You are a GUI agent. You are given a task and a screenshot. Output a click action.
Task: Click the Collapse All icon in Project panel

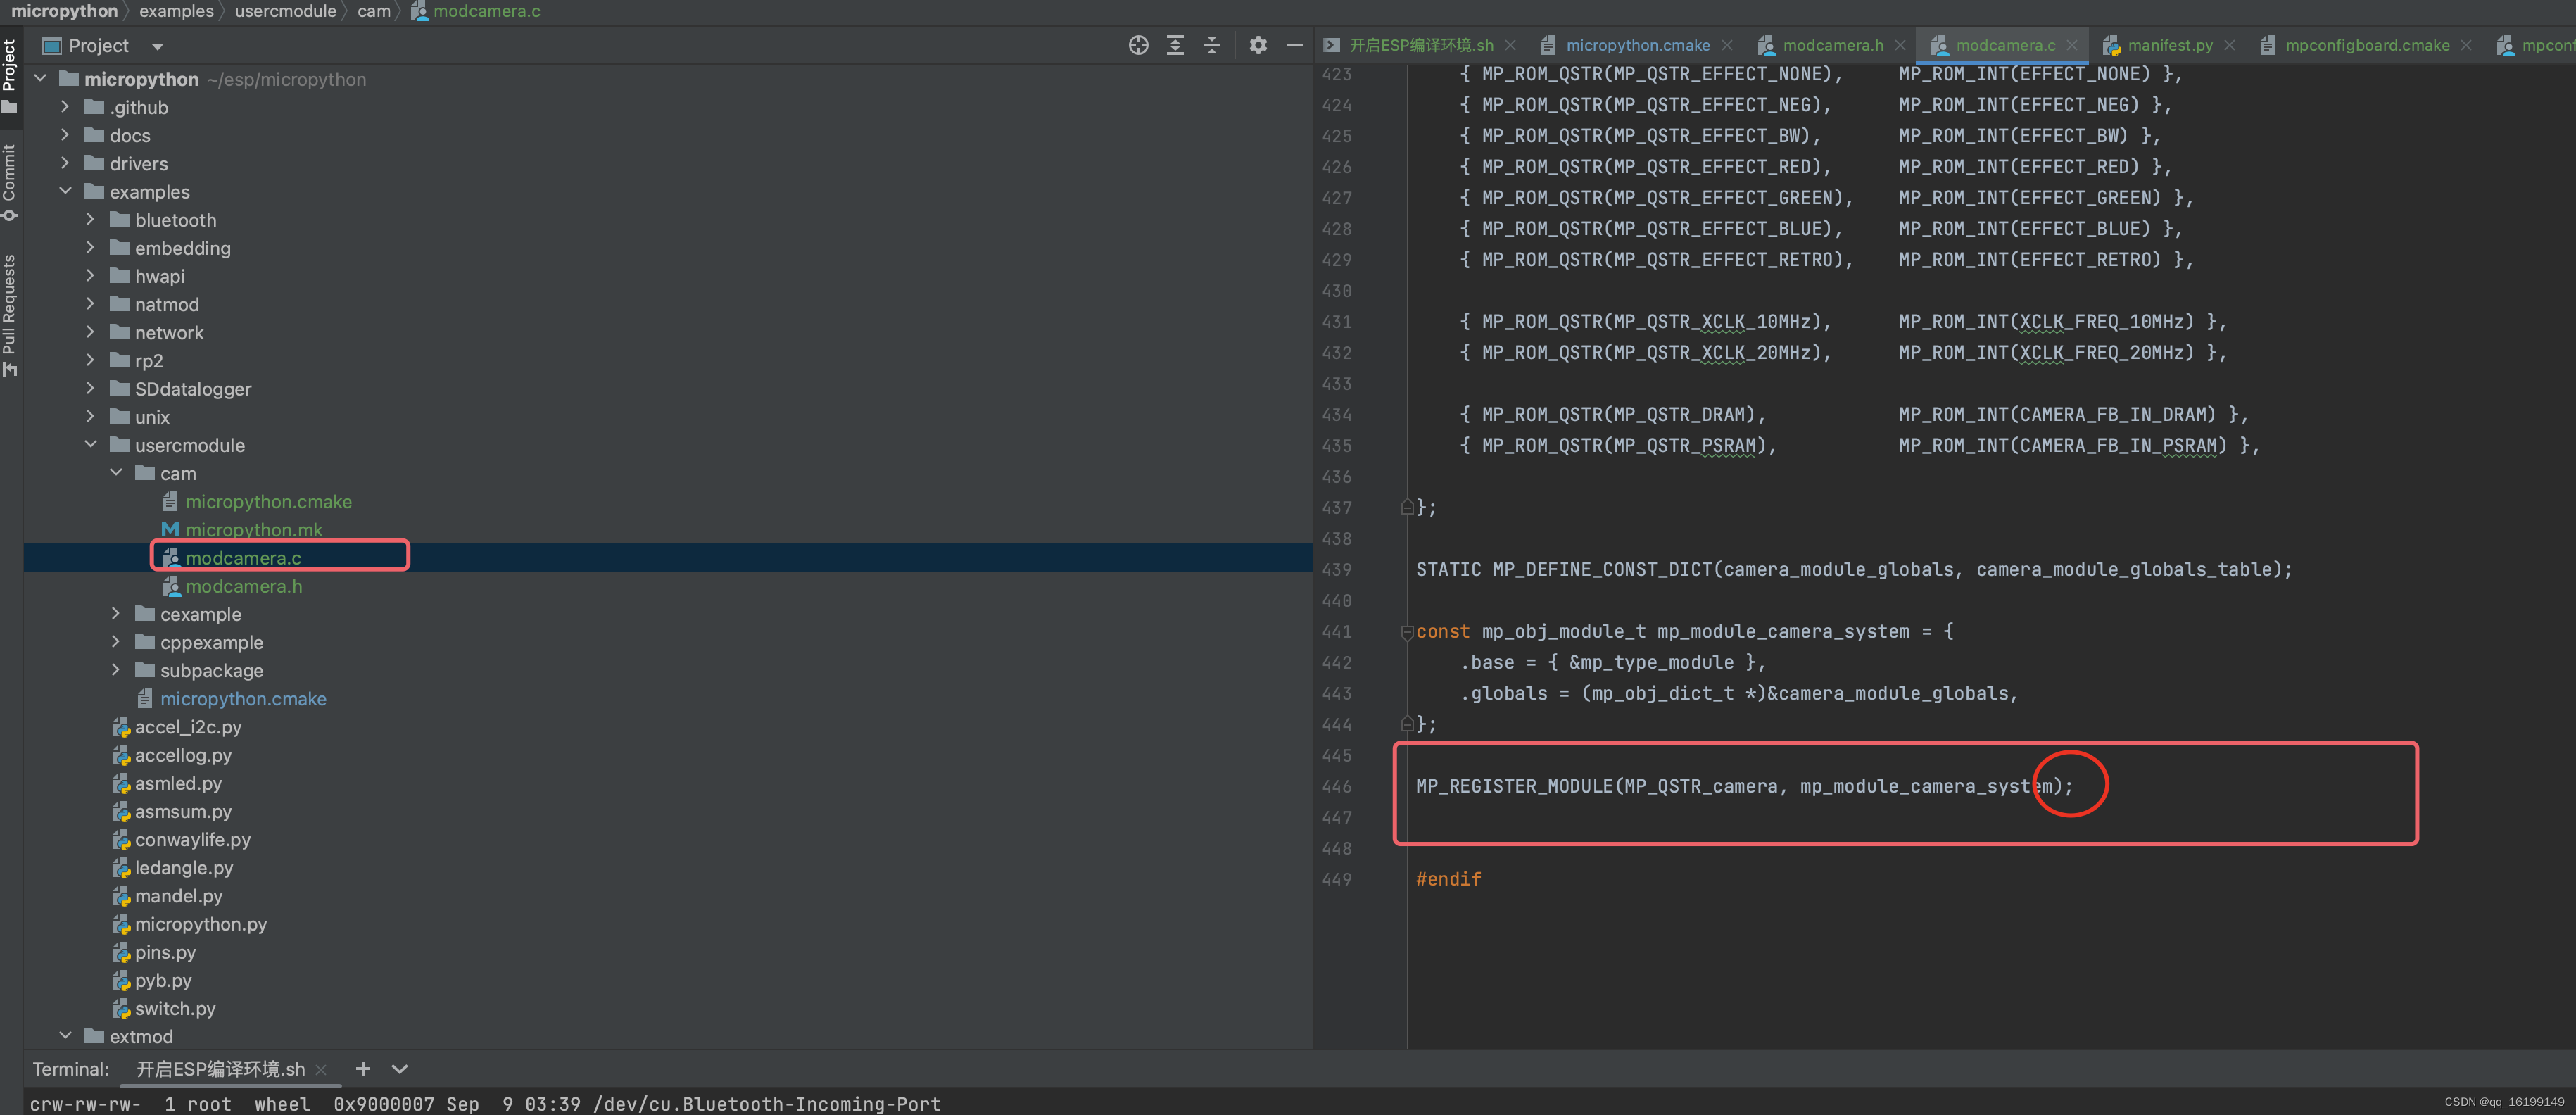1212,45
